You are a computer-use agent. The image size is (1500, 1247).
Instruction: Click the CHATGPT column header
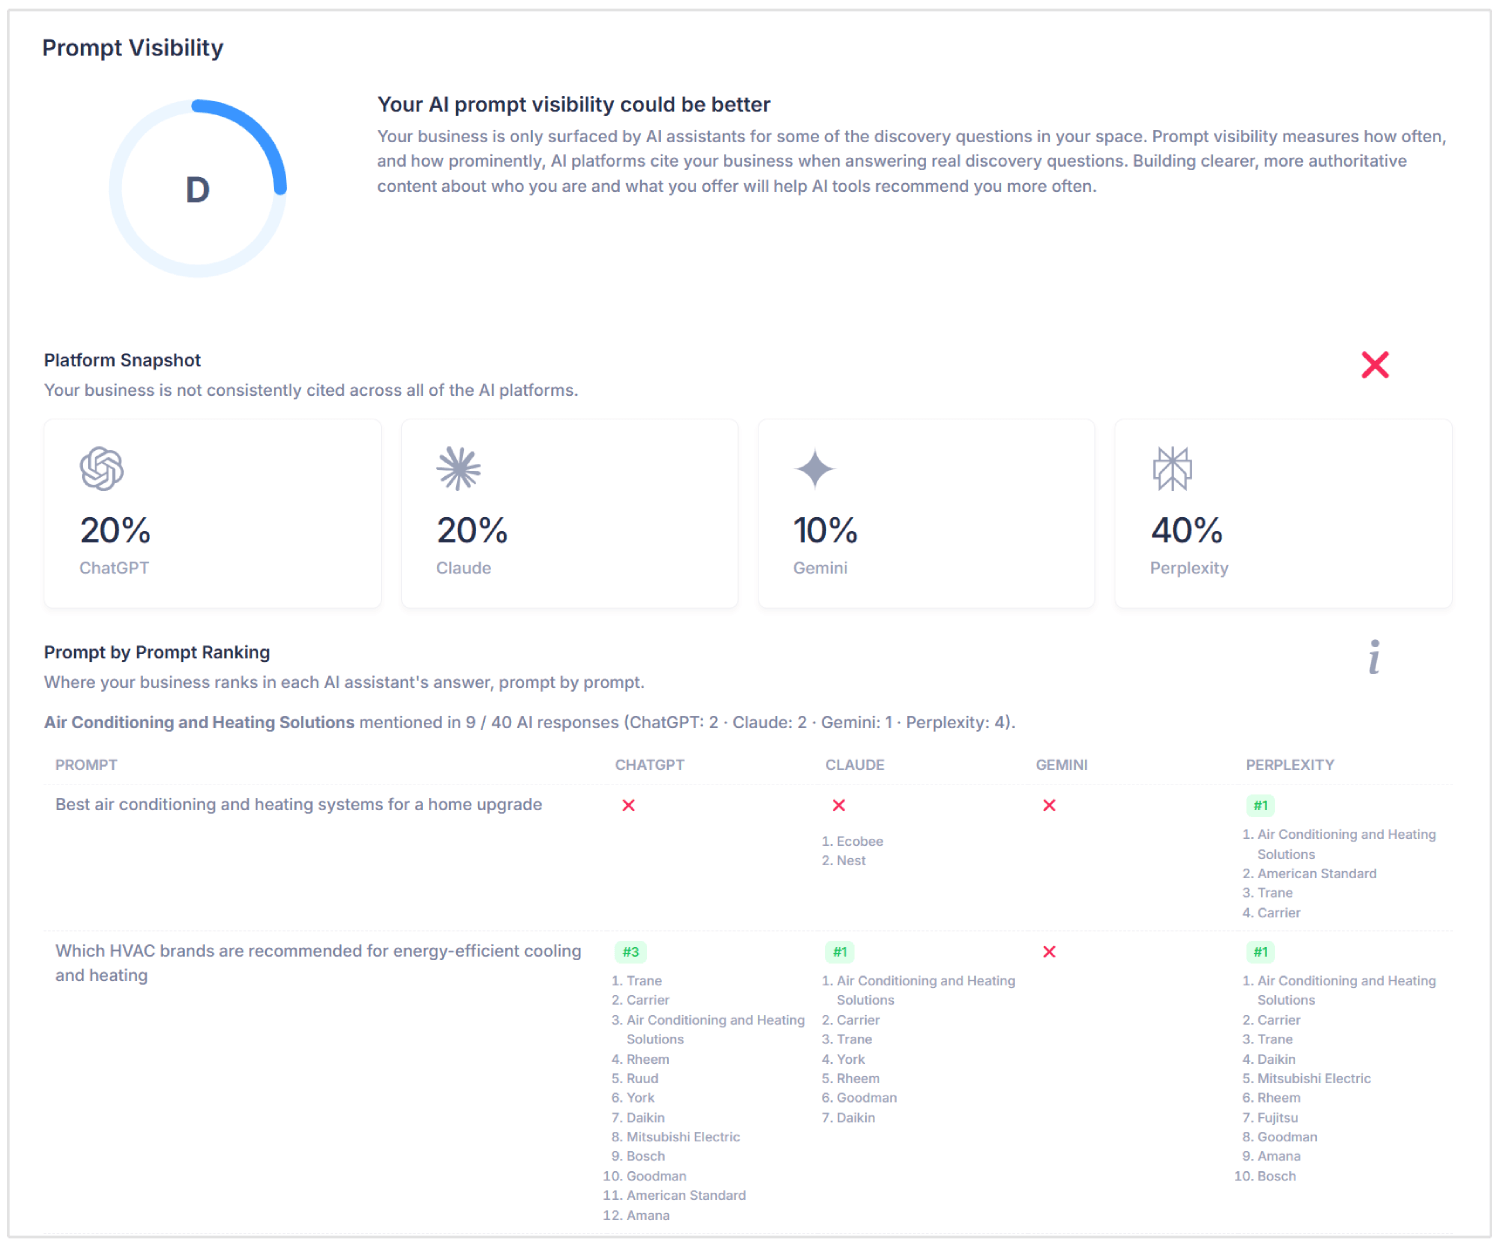[650, 765]
